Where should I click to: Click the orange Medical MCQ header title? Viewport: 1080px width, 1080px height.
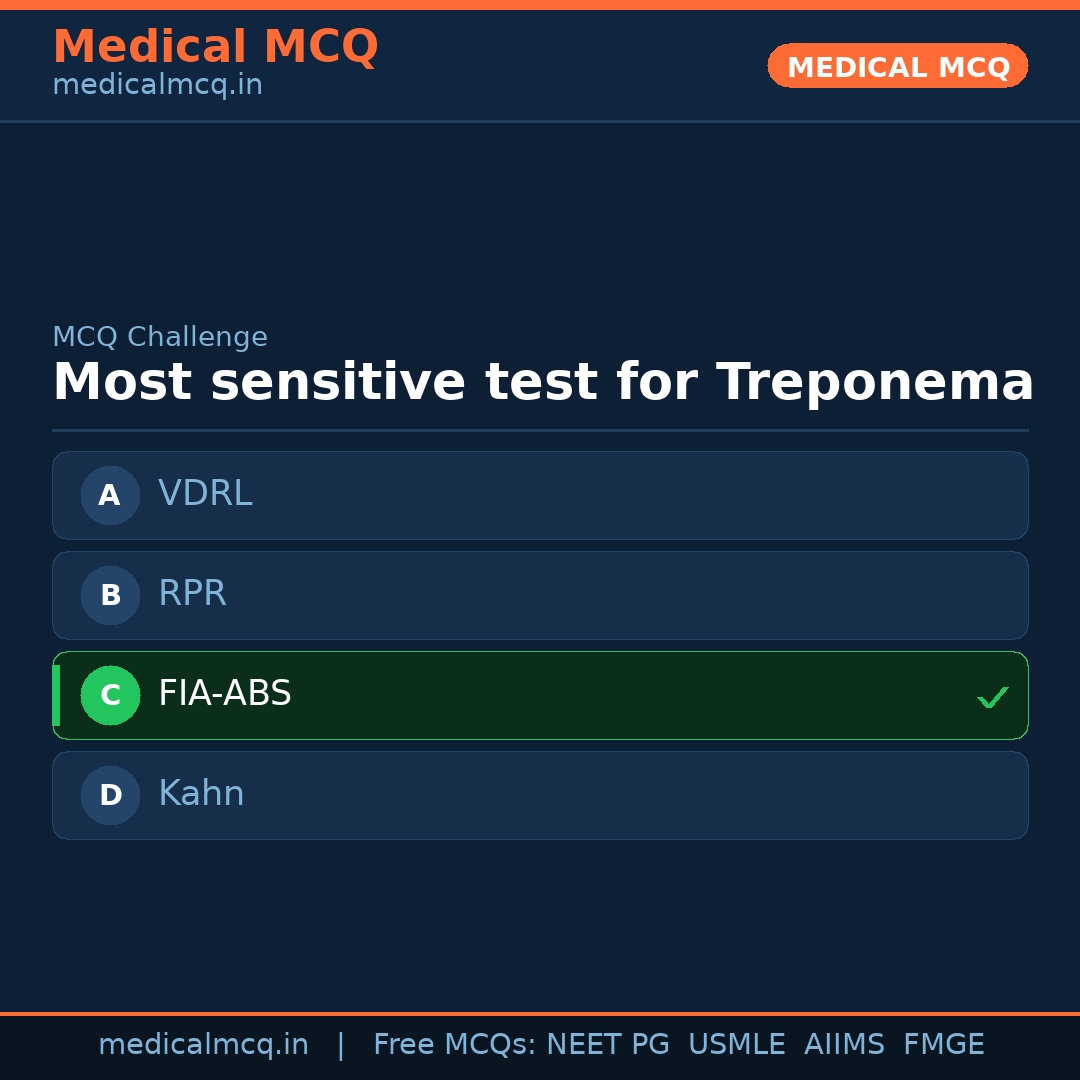click(x=215, y=47)
